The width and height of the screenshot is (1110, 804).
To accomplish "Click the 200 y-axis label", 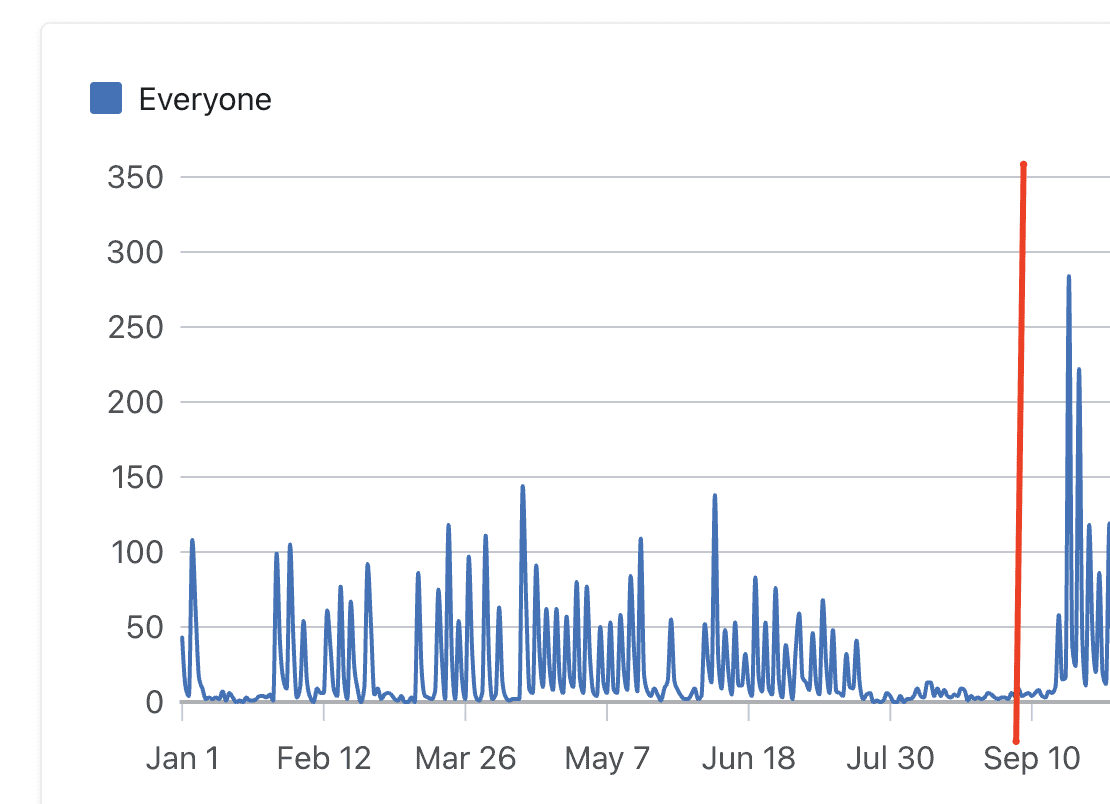I will point(135,402).
